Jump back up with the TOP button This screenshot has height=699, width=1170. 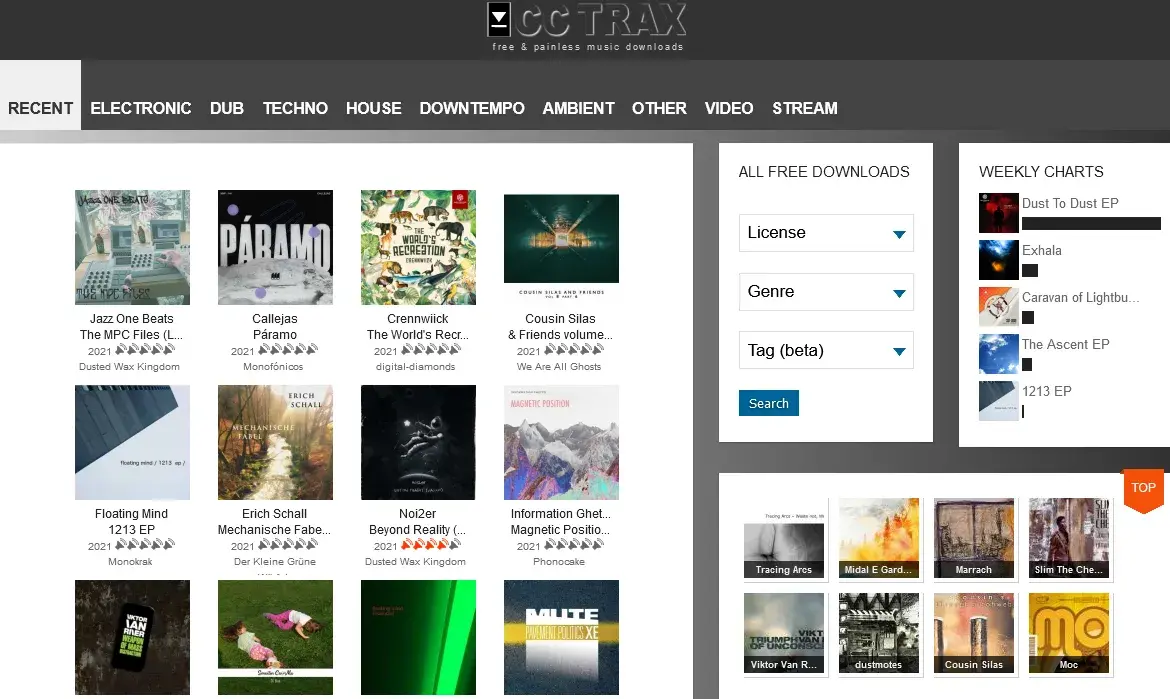tap(1143, 489)
